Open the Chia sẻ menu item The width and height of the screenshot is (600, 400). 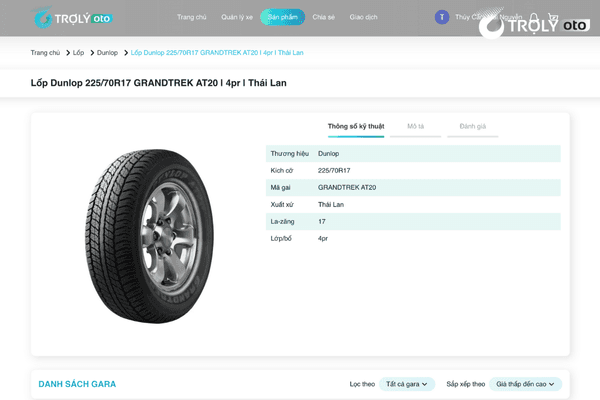point(323,17)
